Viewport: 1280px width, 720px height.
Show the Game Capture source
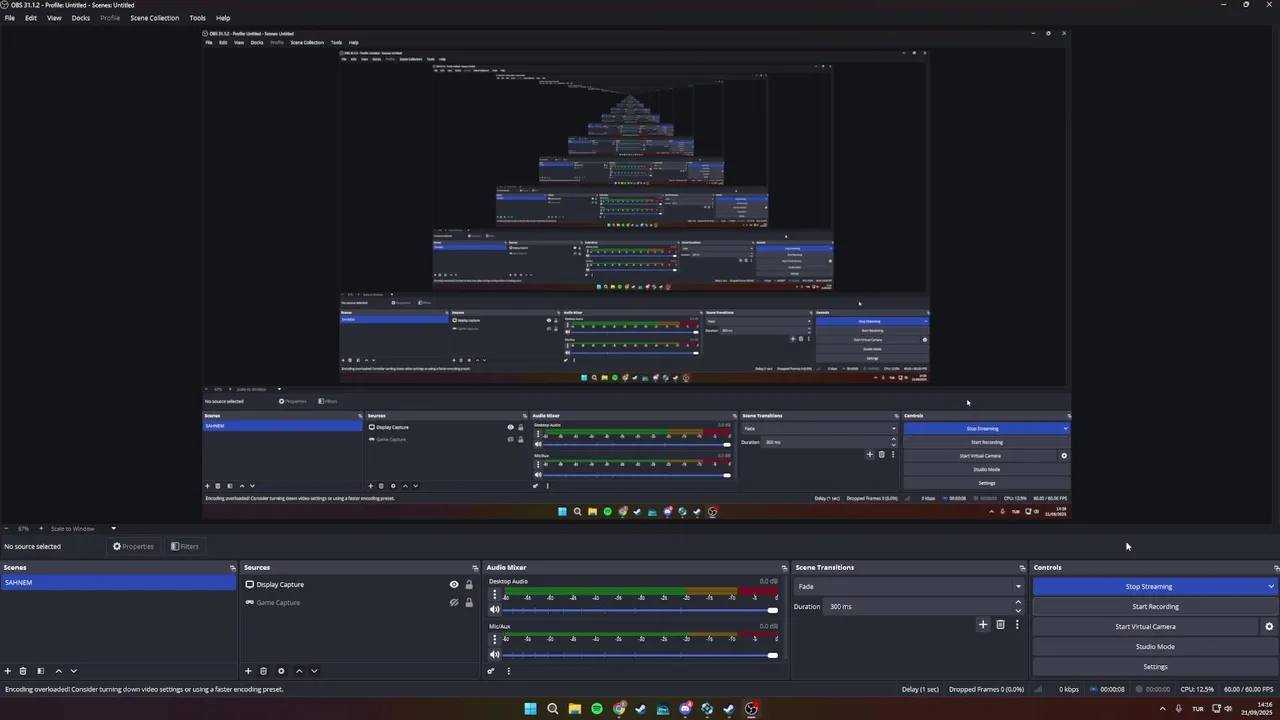tap(454, 603)
